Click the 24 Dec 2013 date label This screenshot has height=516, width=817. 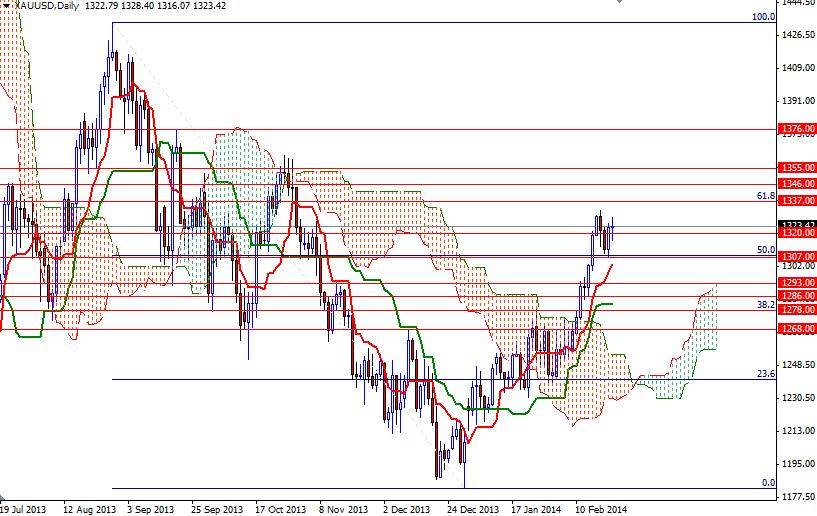click(x=473, y=509)
